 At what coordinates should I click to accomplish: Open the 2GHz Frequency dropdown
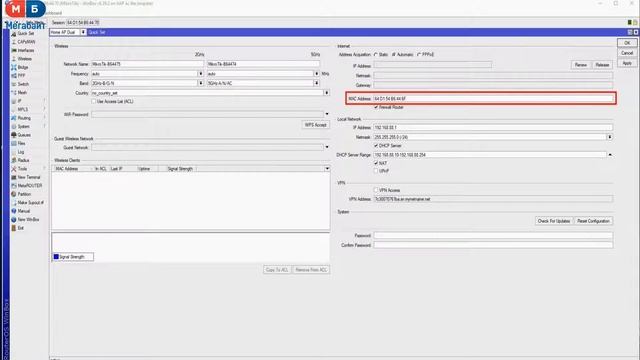pyautogui.click(x=200, y=74)
